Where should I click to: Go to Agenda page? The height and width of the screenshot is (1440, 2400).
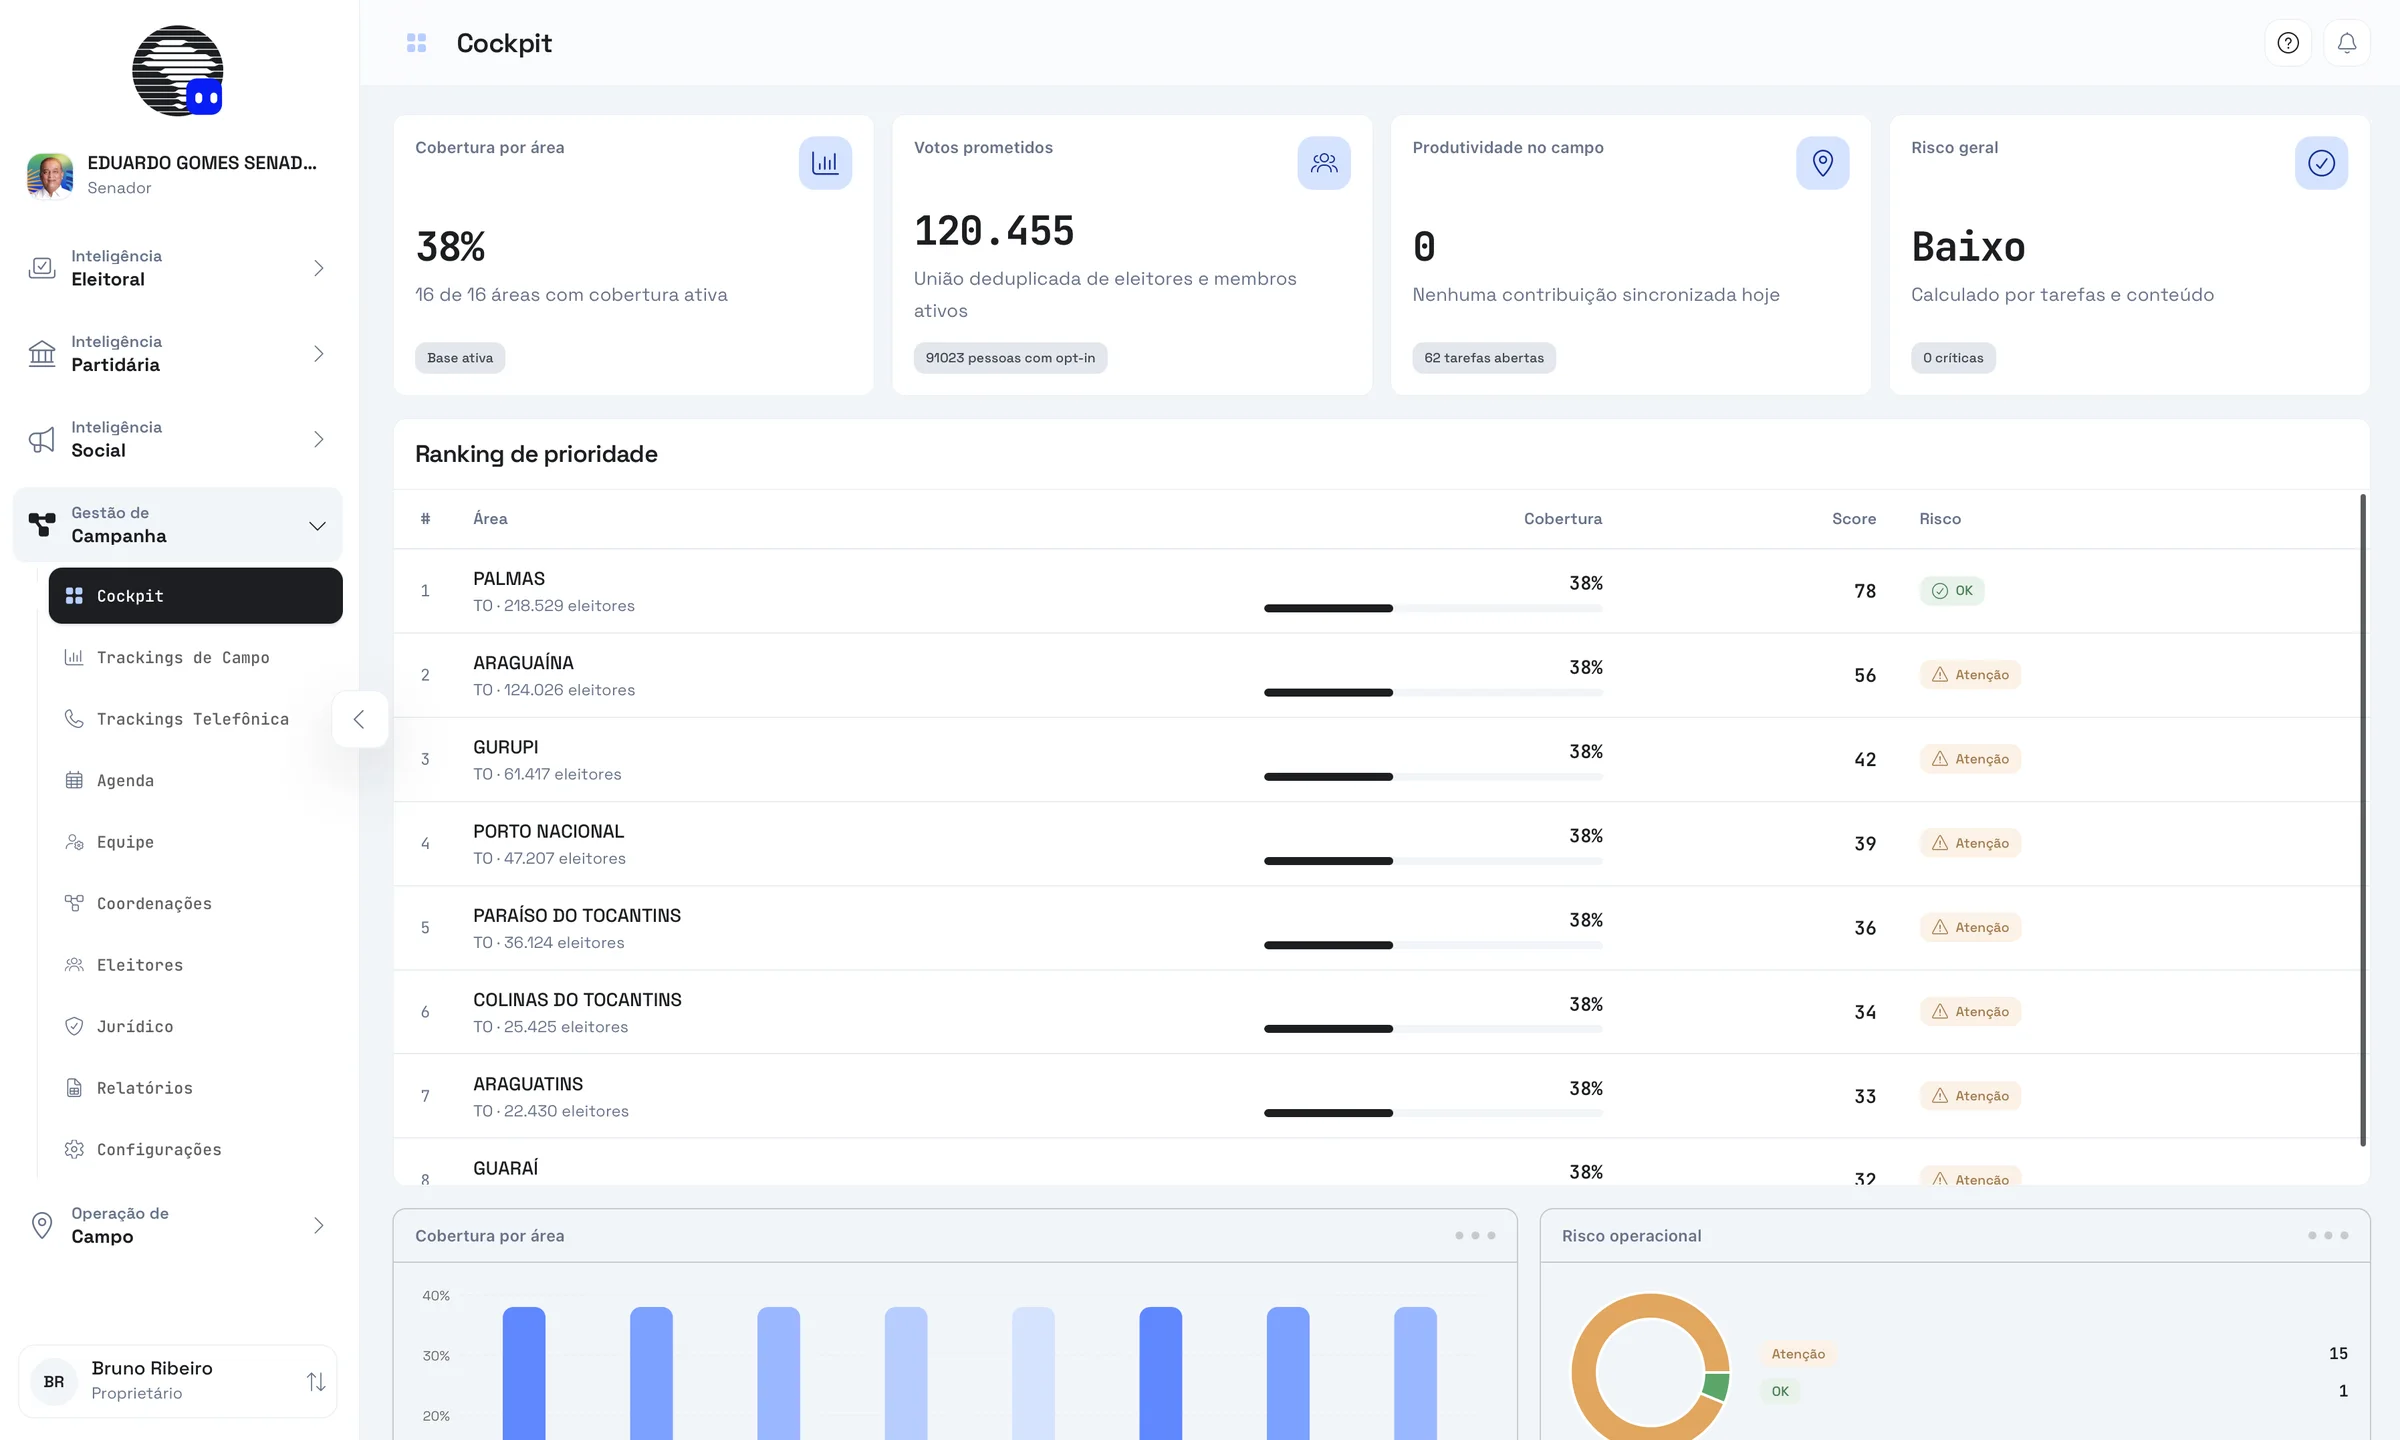click(196, 781)
